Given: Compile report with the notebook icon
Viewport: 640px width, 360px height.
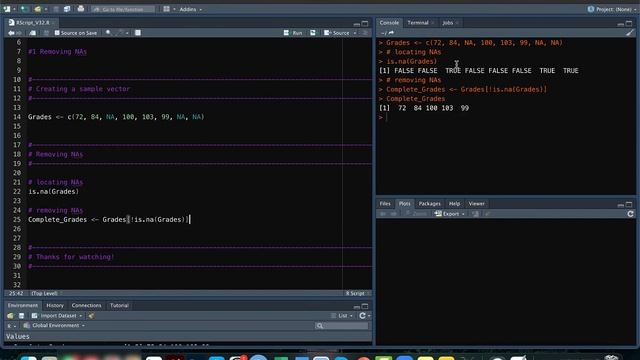Looking at the screenshot, I should click(138, 33).
